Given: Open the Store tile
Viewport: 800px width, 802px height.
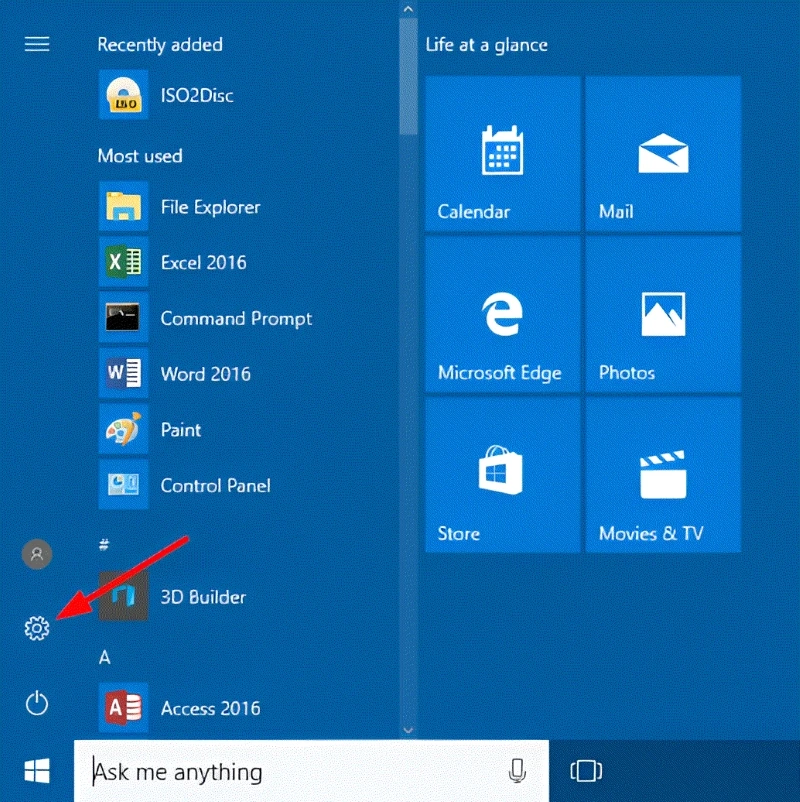Looking at the screenshot, I should click(503, 475).
